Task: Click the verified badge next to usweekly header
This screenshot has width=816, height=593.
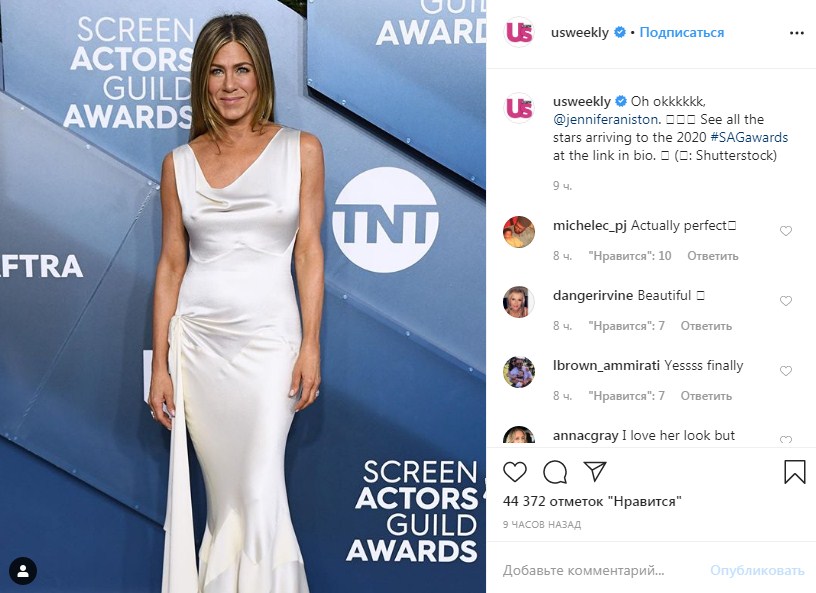Action: [619, 32]
